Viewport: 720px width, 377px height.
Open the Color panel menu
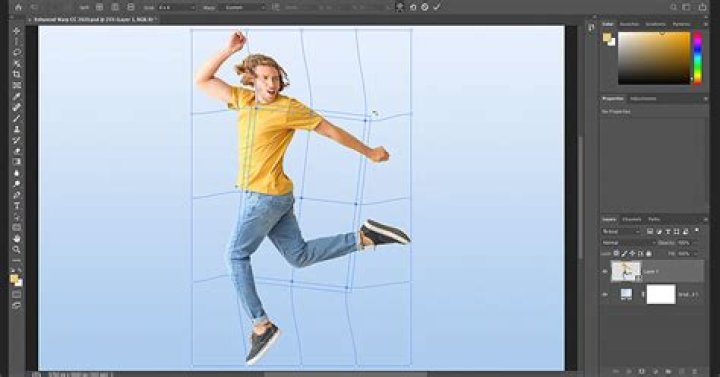point(705,24)
